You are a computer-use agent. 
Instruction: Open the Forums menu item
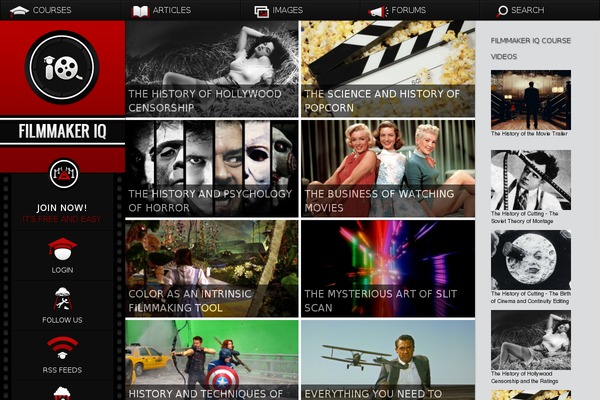(x=408, y=10)
